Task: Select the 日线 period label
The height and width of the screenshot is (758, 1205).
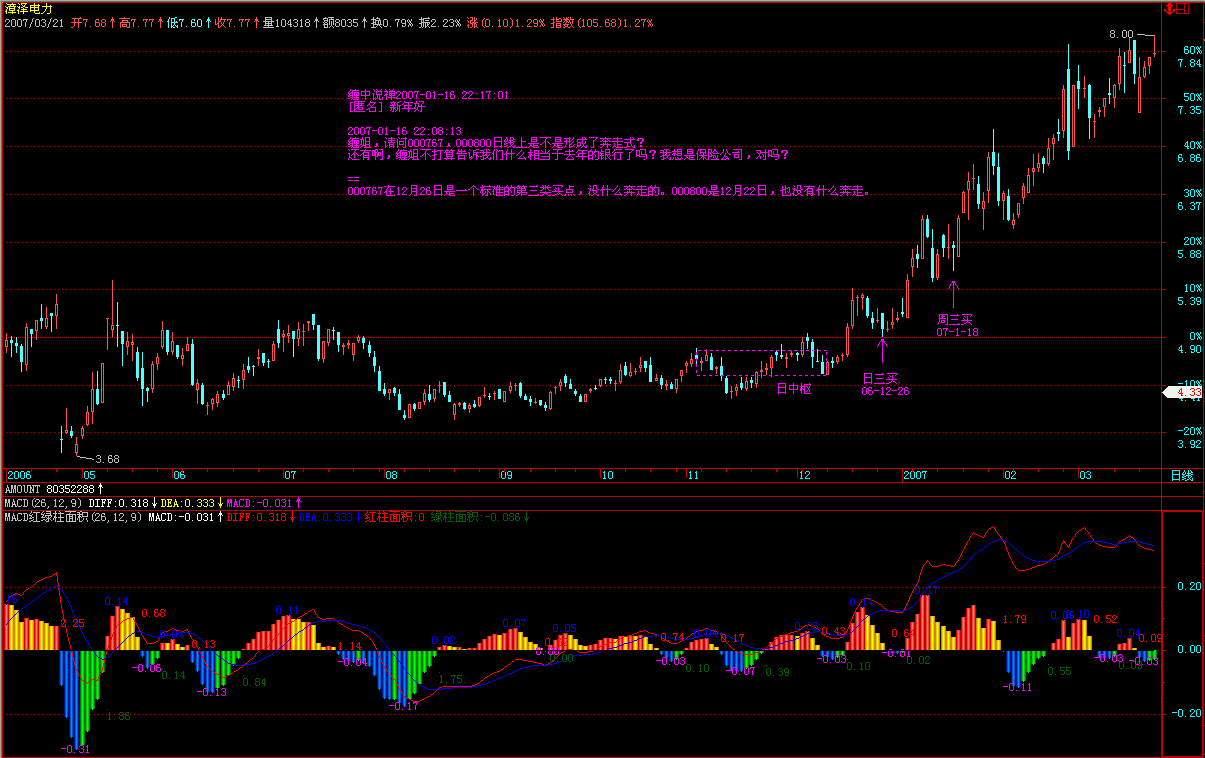Action: point(1182,475)
